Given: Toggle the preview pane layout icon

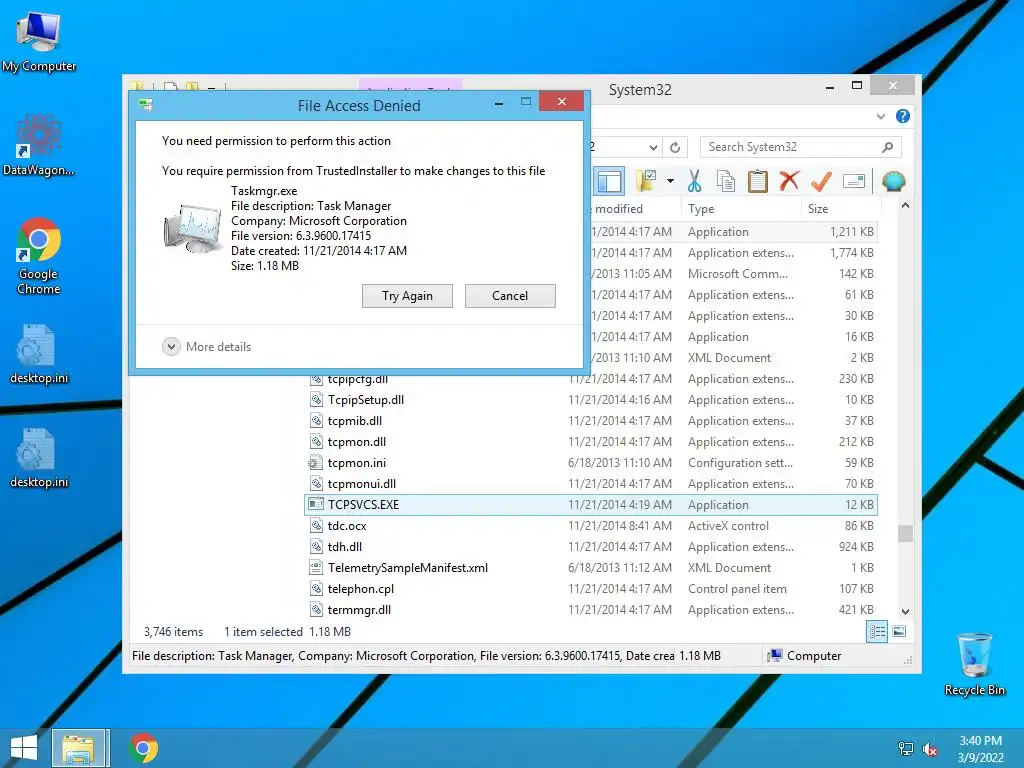Looking at the screenshot, I should (609, 181).
